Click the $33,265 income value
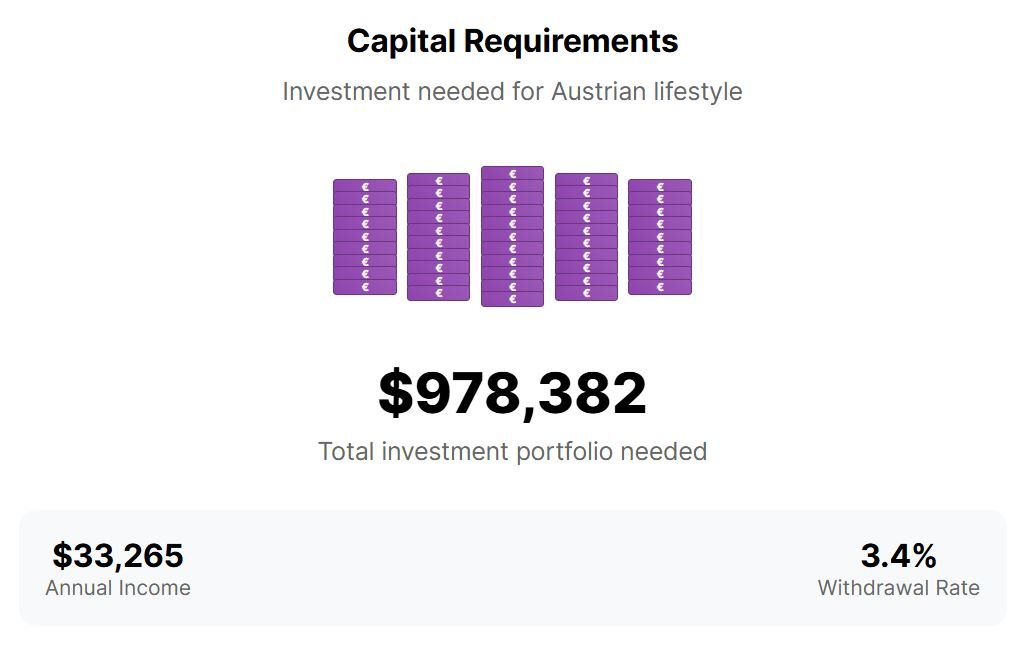1025x647 pixels. (x=118, y=555)
